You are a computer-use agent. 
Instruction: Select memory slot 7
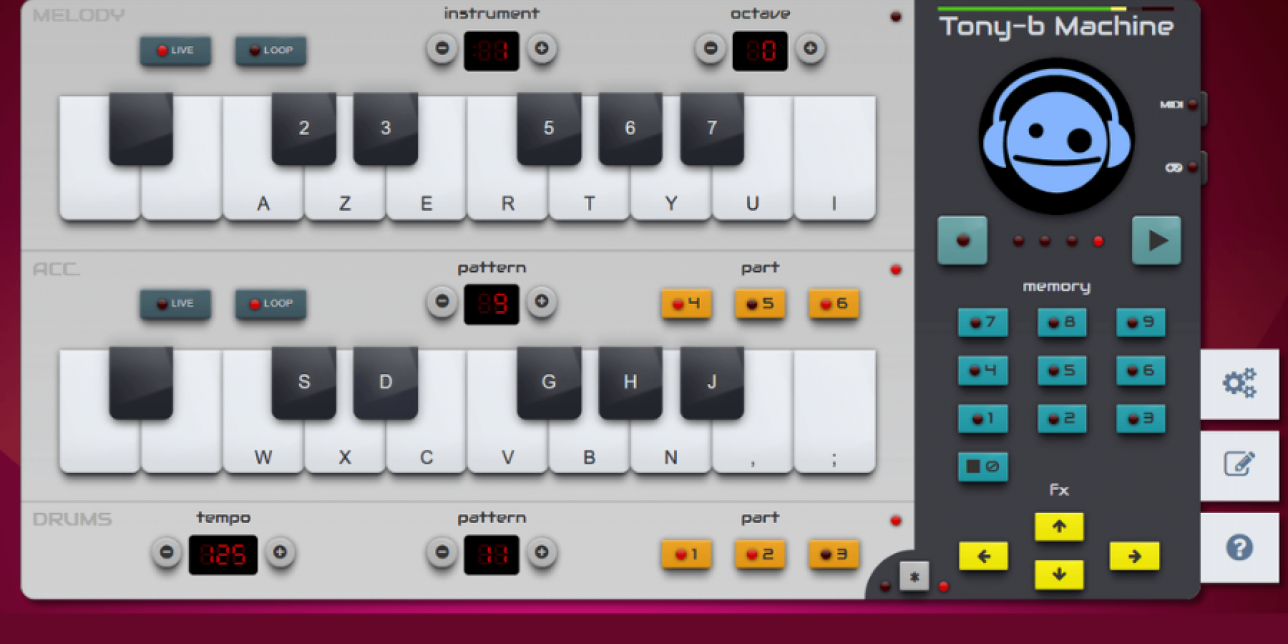click(x=983, y=322)
